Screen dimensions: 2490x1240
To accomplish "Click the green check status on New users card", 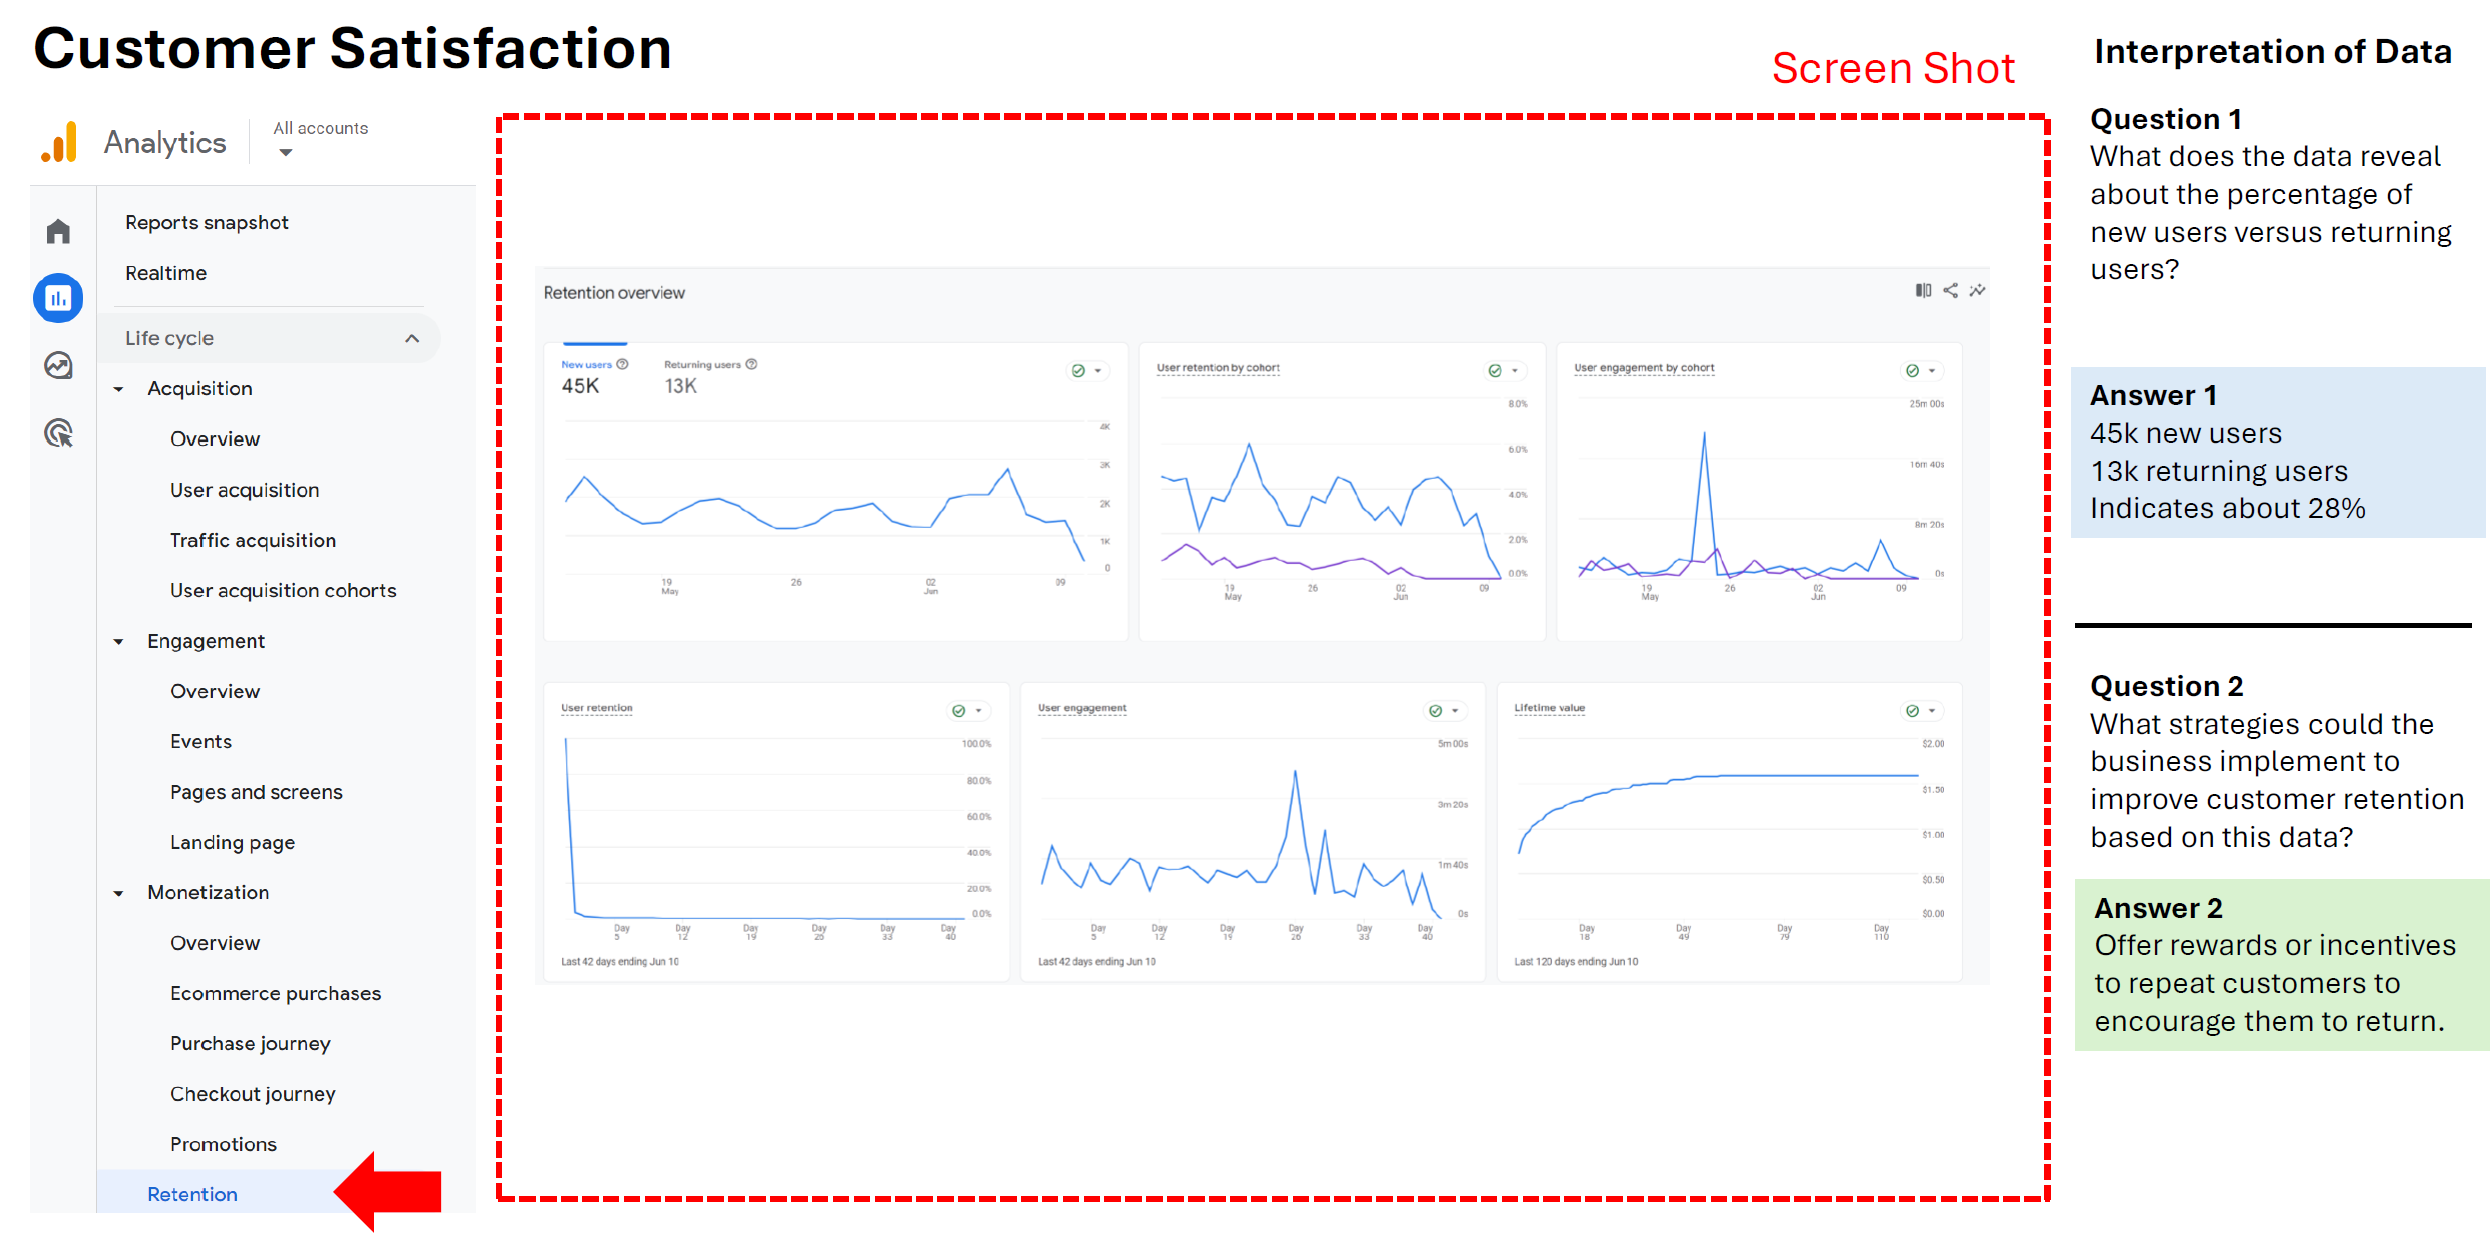I will (x=1078, y=371).
